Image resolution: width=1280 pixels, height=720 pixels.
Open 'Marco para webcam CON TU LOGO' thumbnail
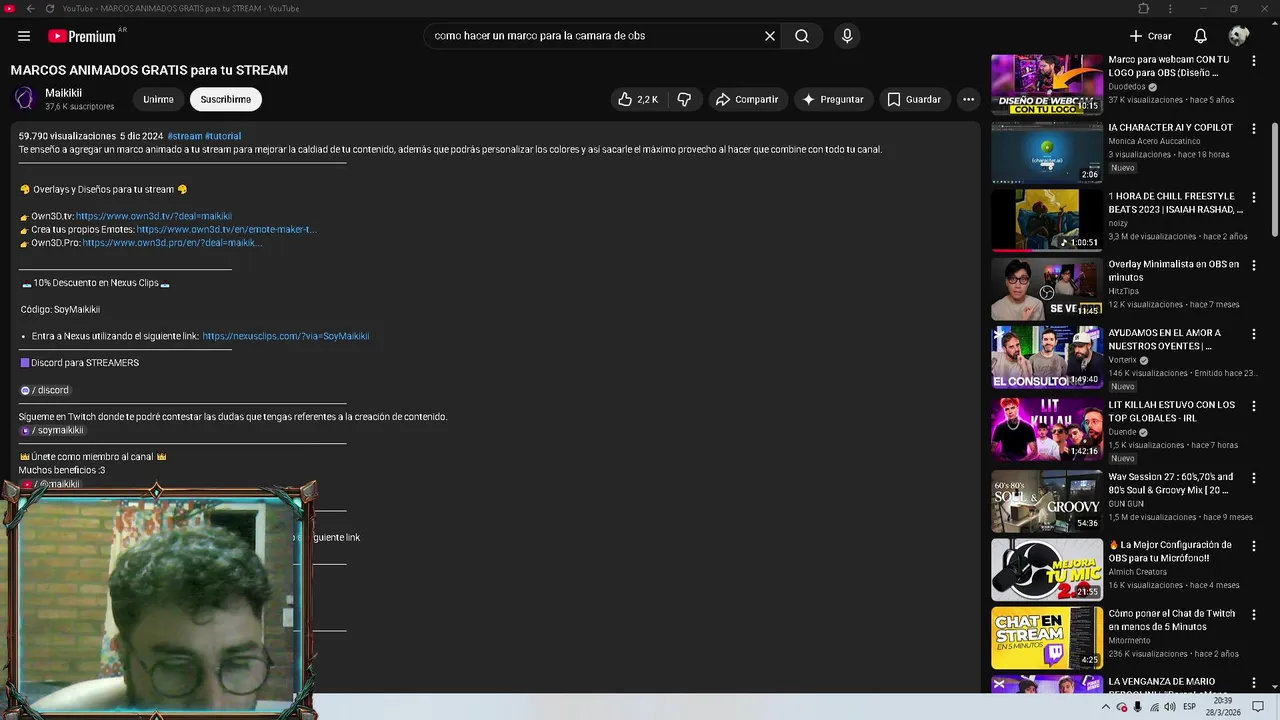1047,84
